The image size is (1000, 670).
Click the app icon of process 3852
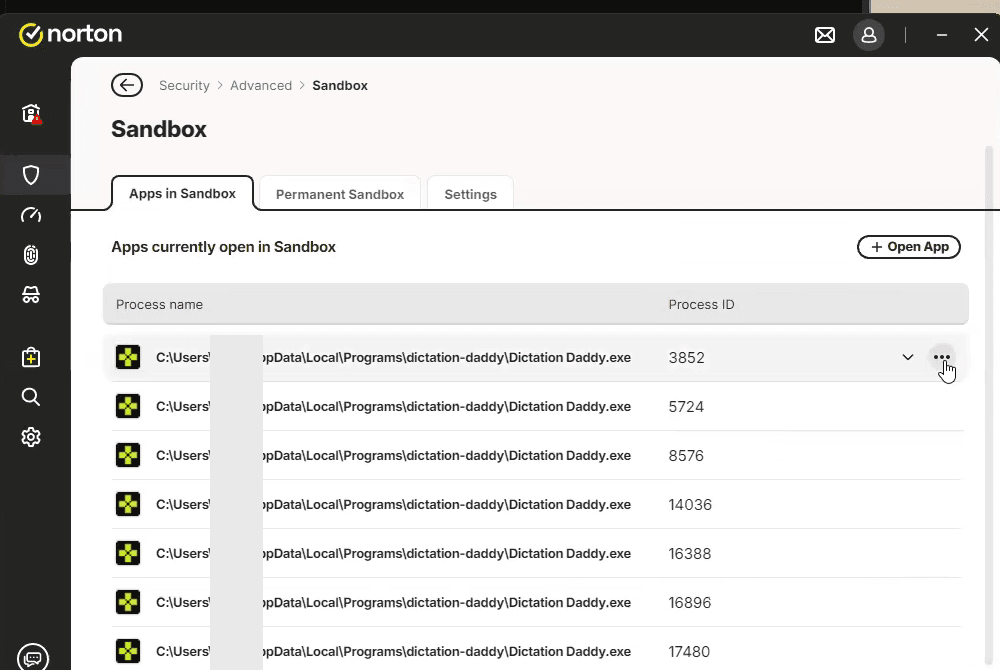point(128,357)
